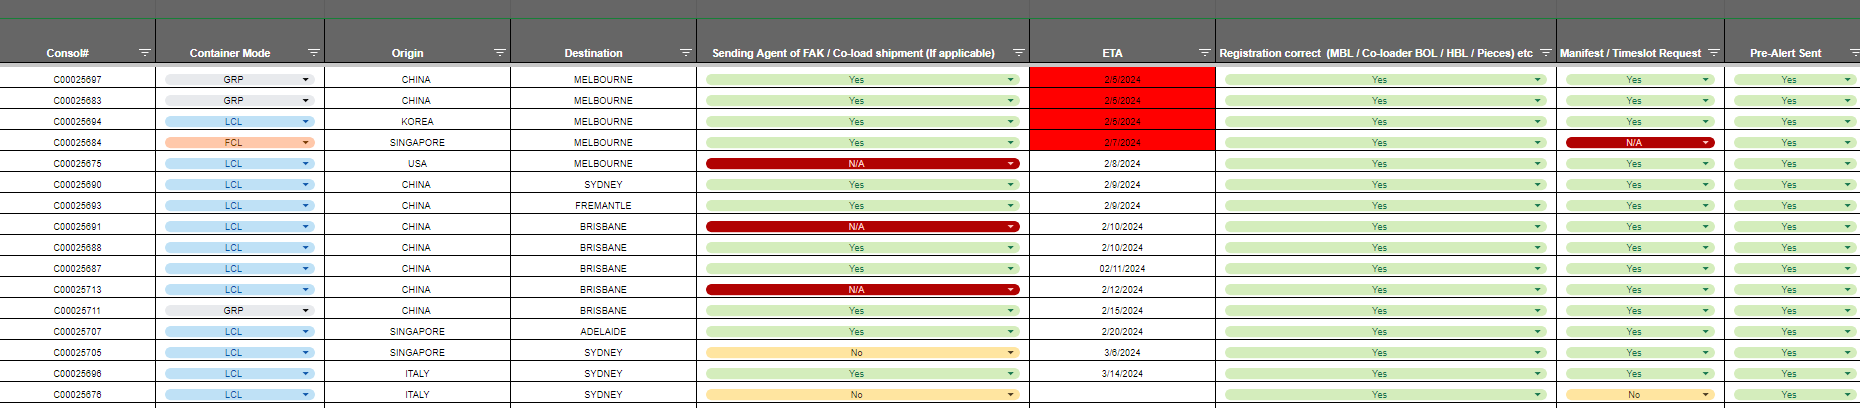Image resolution: width=1860 pixels, height=408 pixels.
Task: Open the Sending Agent column filter icon
Action: point(1019,52)
